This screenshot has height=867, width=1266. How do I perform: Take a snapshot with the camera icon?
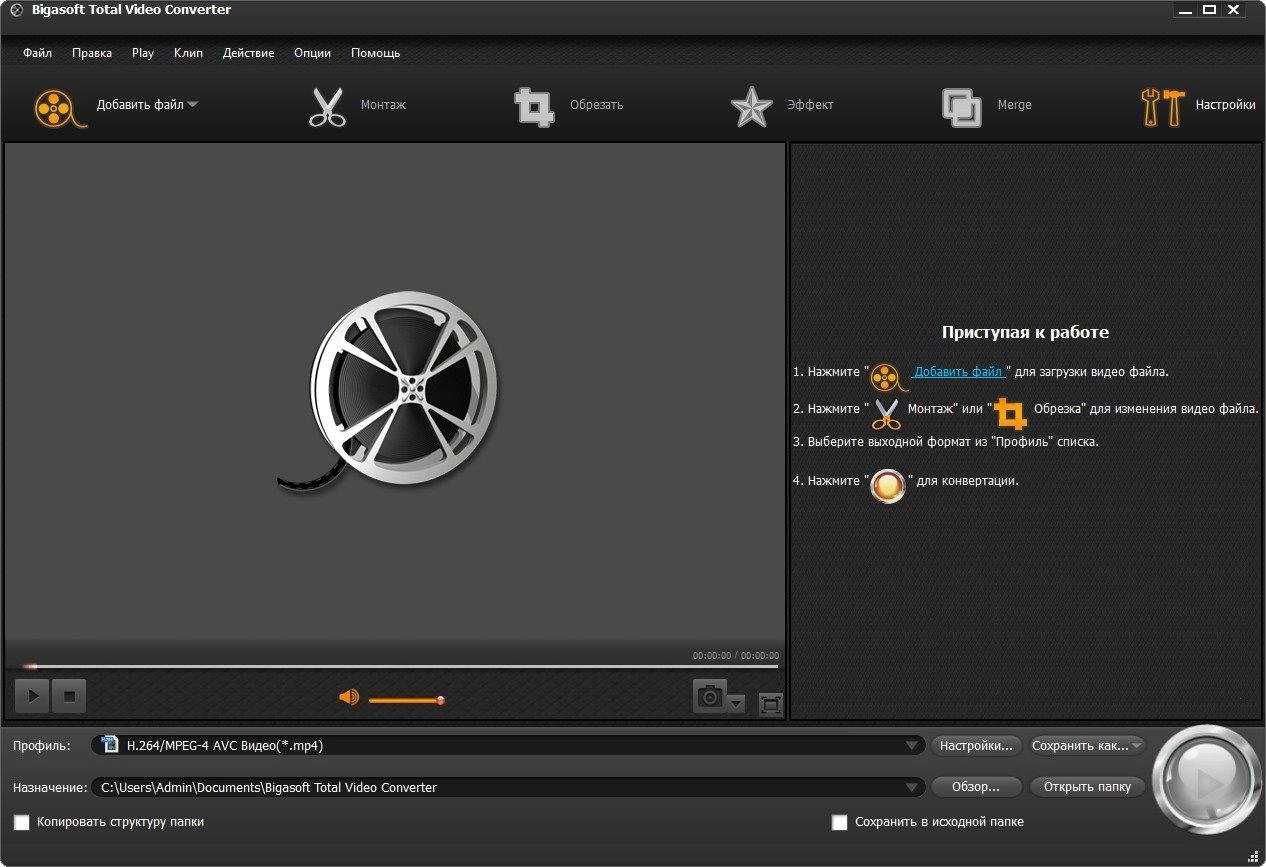710,696
